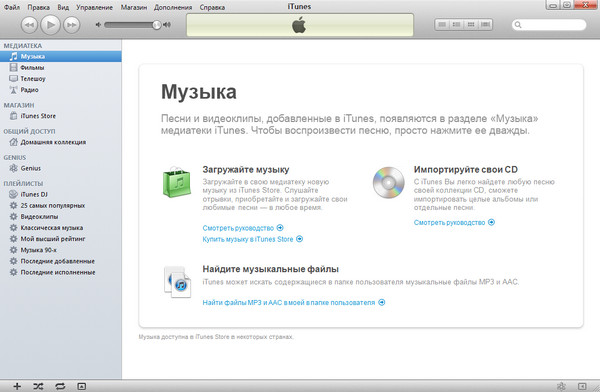Viewport: 600px width, 392px height.
Task: Click the Next track button
Action: click(x=72, y=25)
